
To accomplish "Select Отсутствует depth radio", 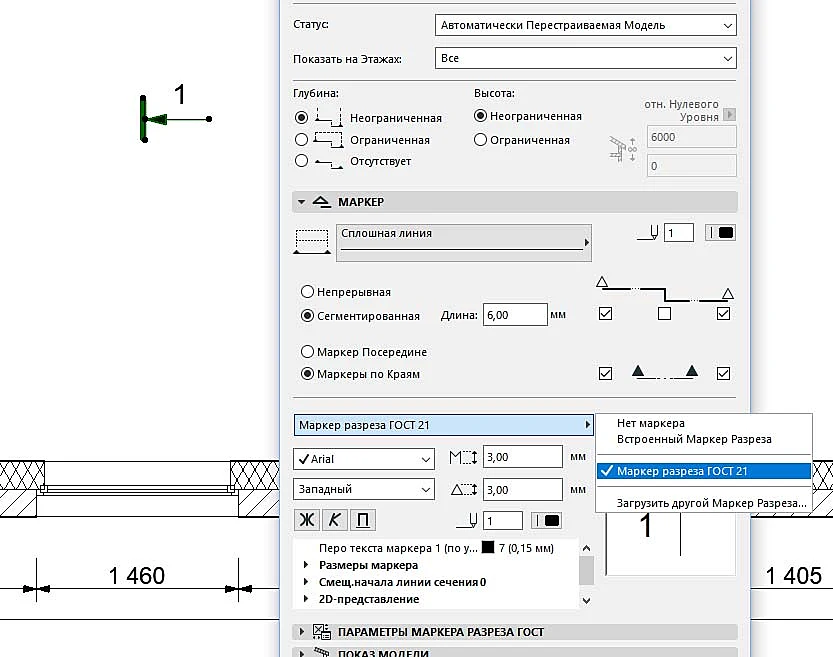I will [301, 160].
